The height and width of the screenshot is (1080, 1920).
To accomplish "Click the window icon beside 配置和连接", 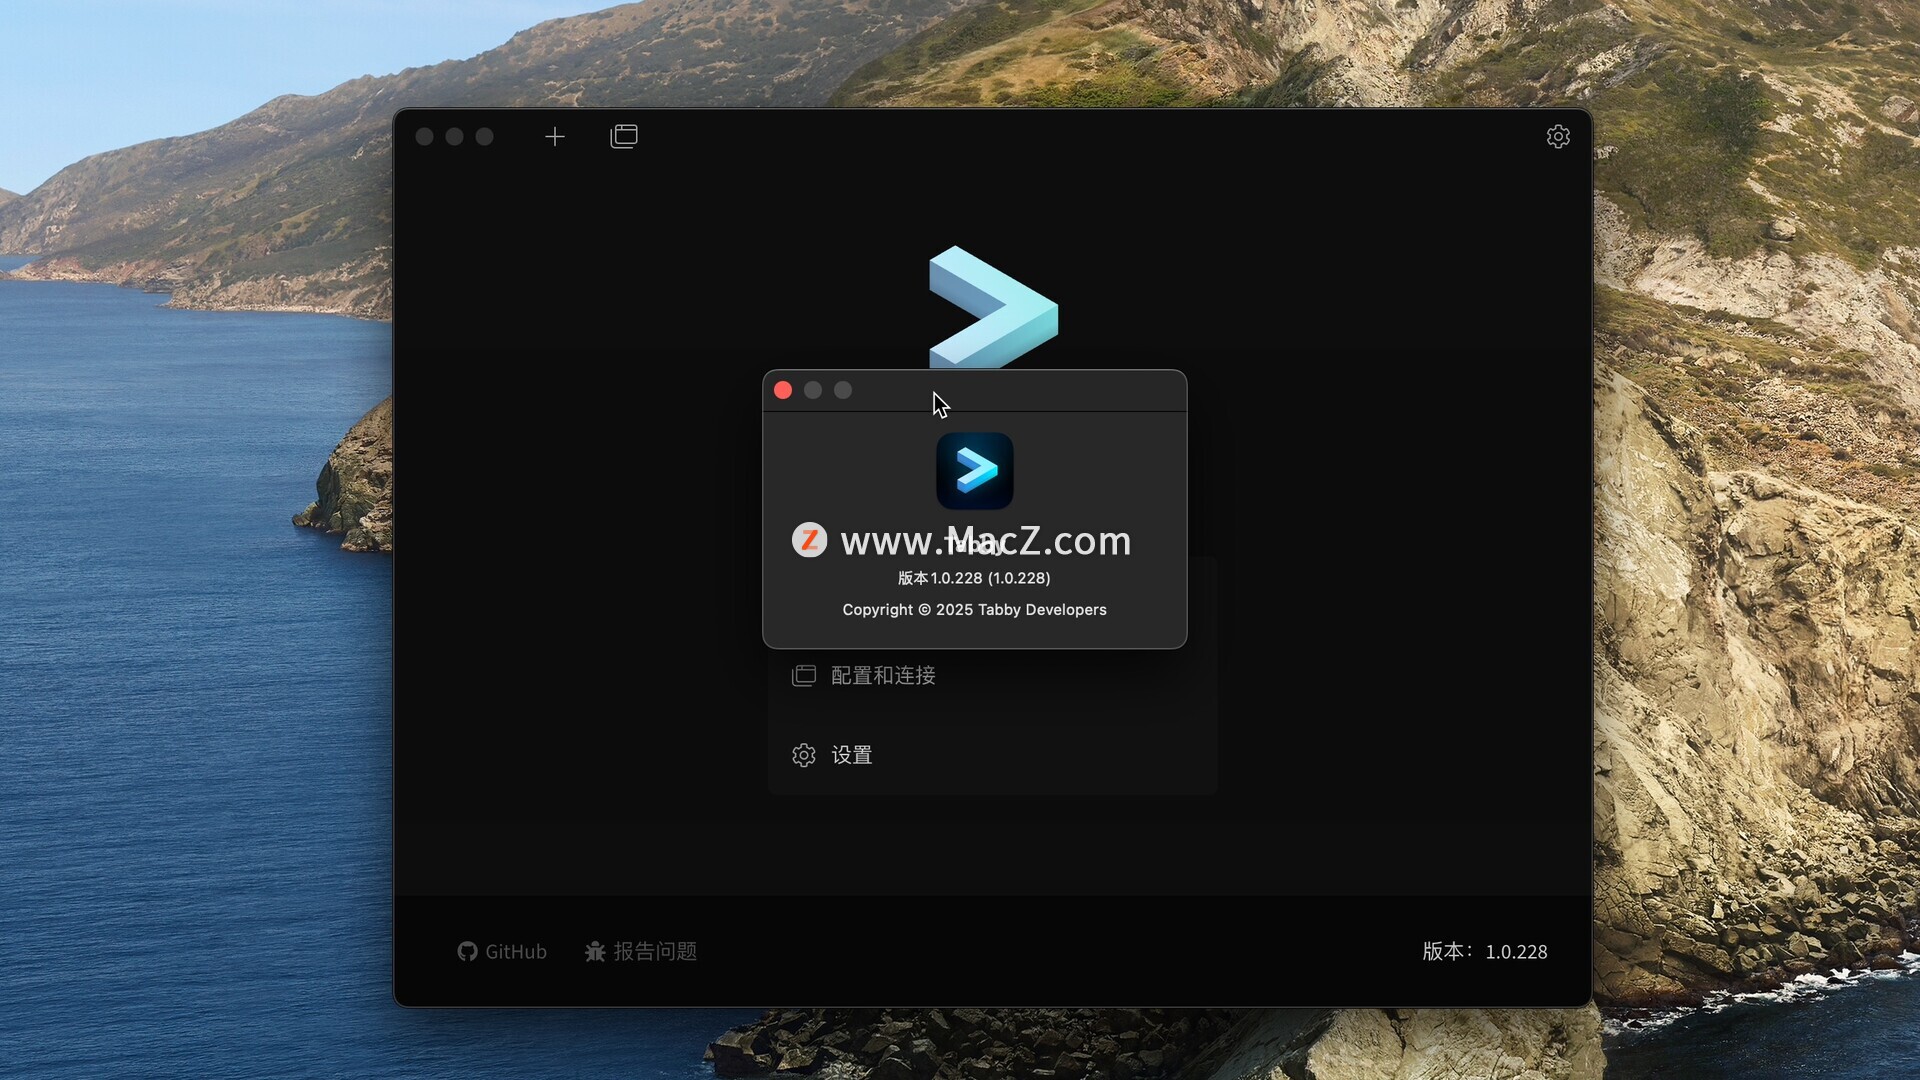I will (804, 675).
